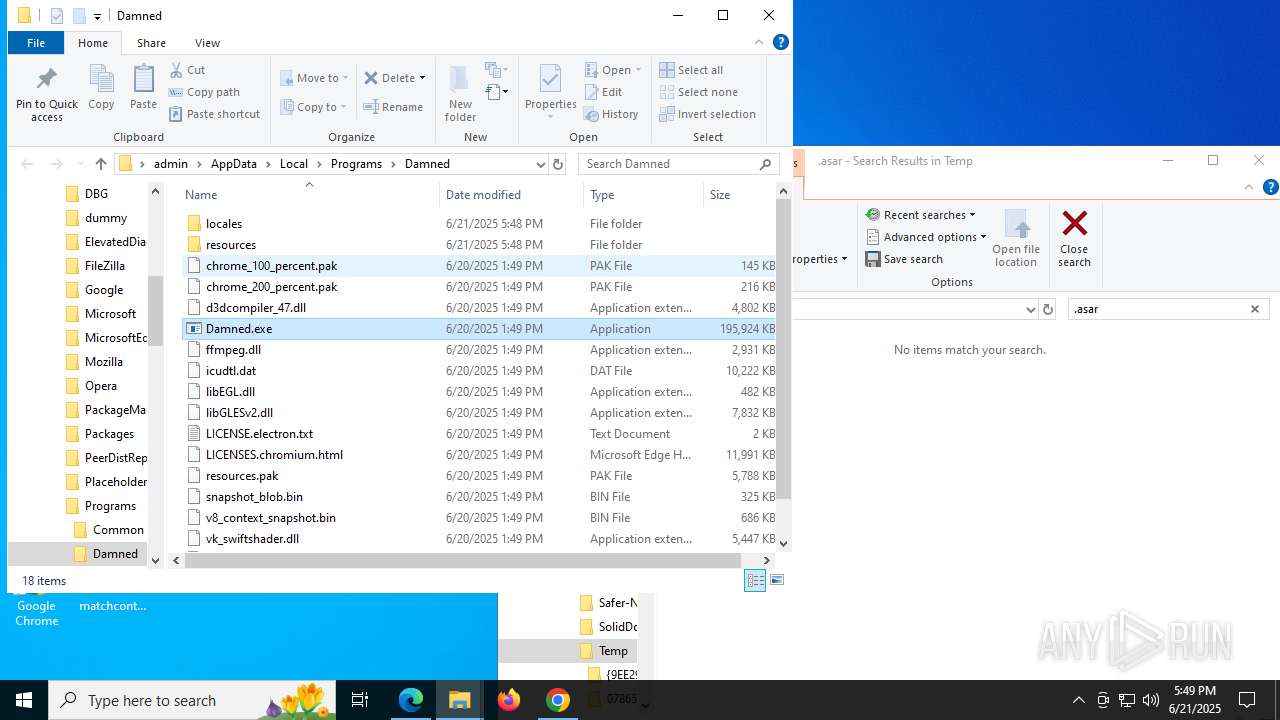Switch to the View tab
This screenshot has height=720, width=1280.
click(207, 43)
